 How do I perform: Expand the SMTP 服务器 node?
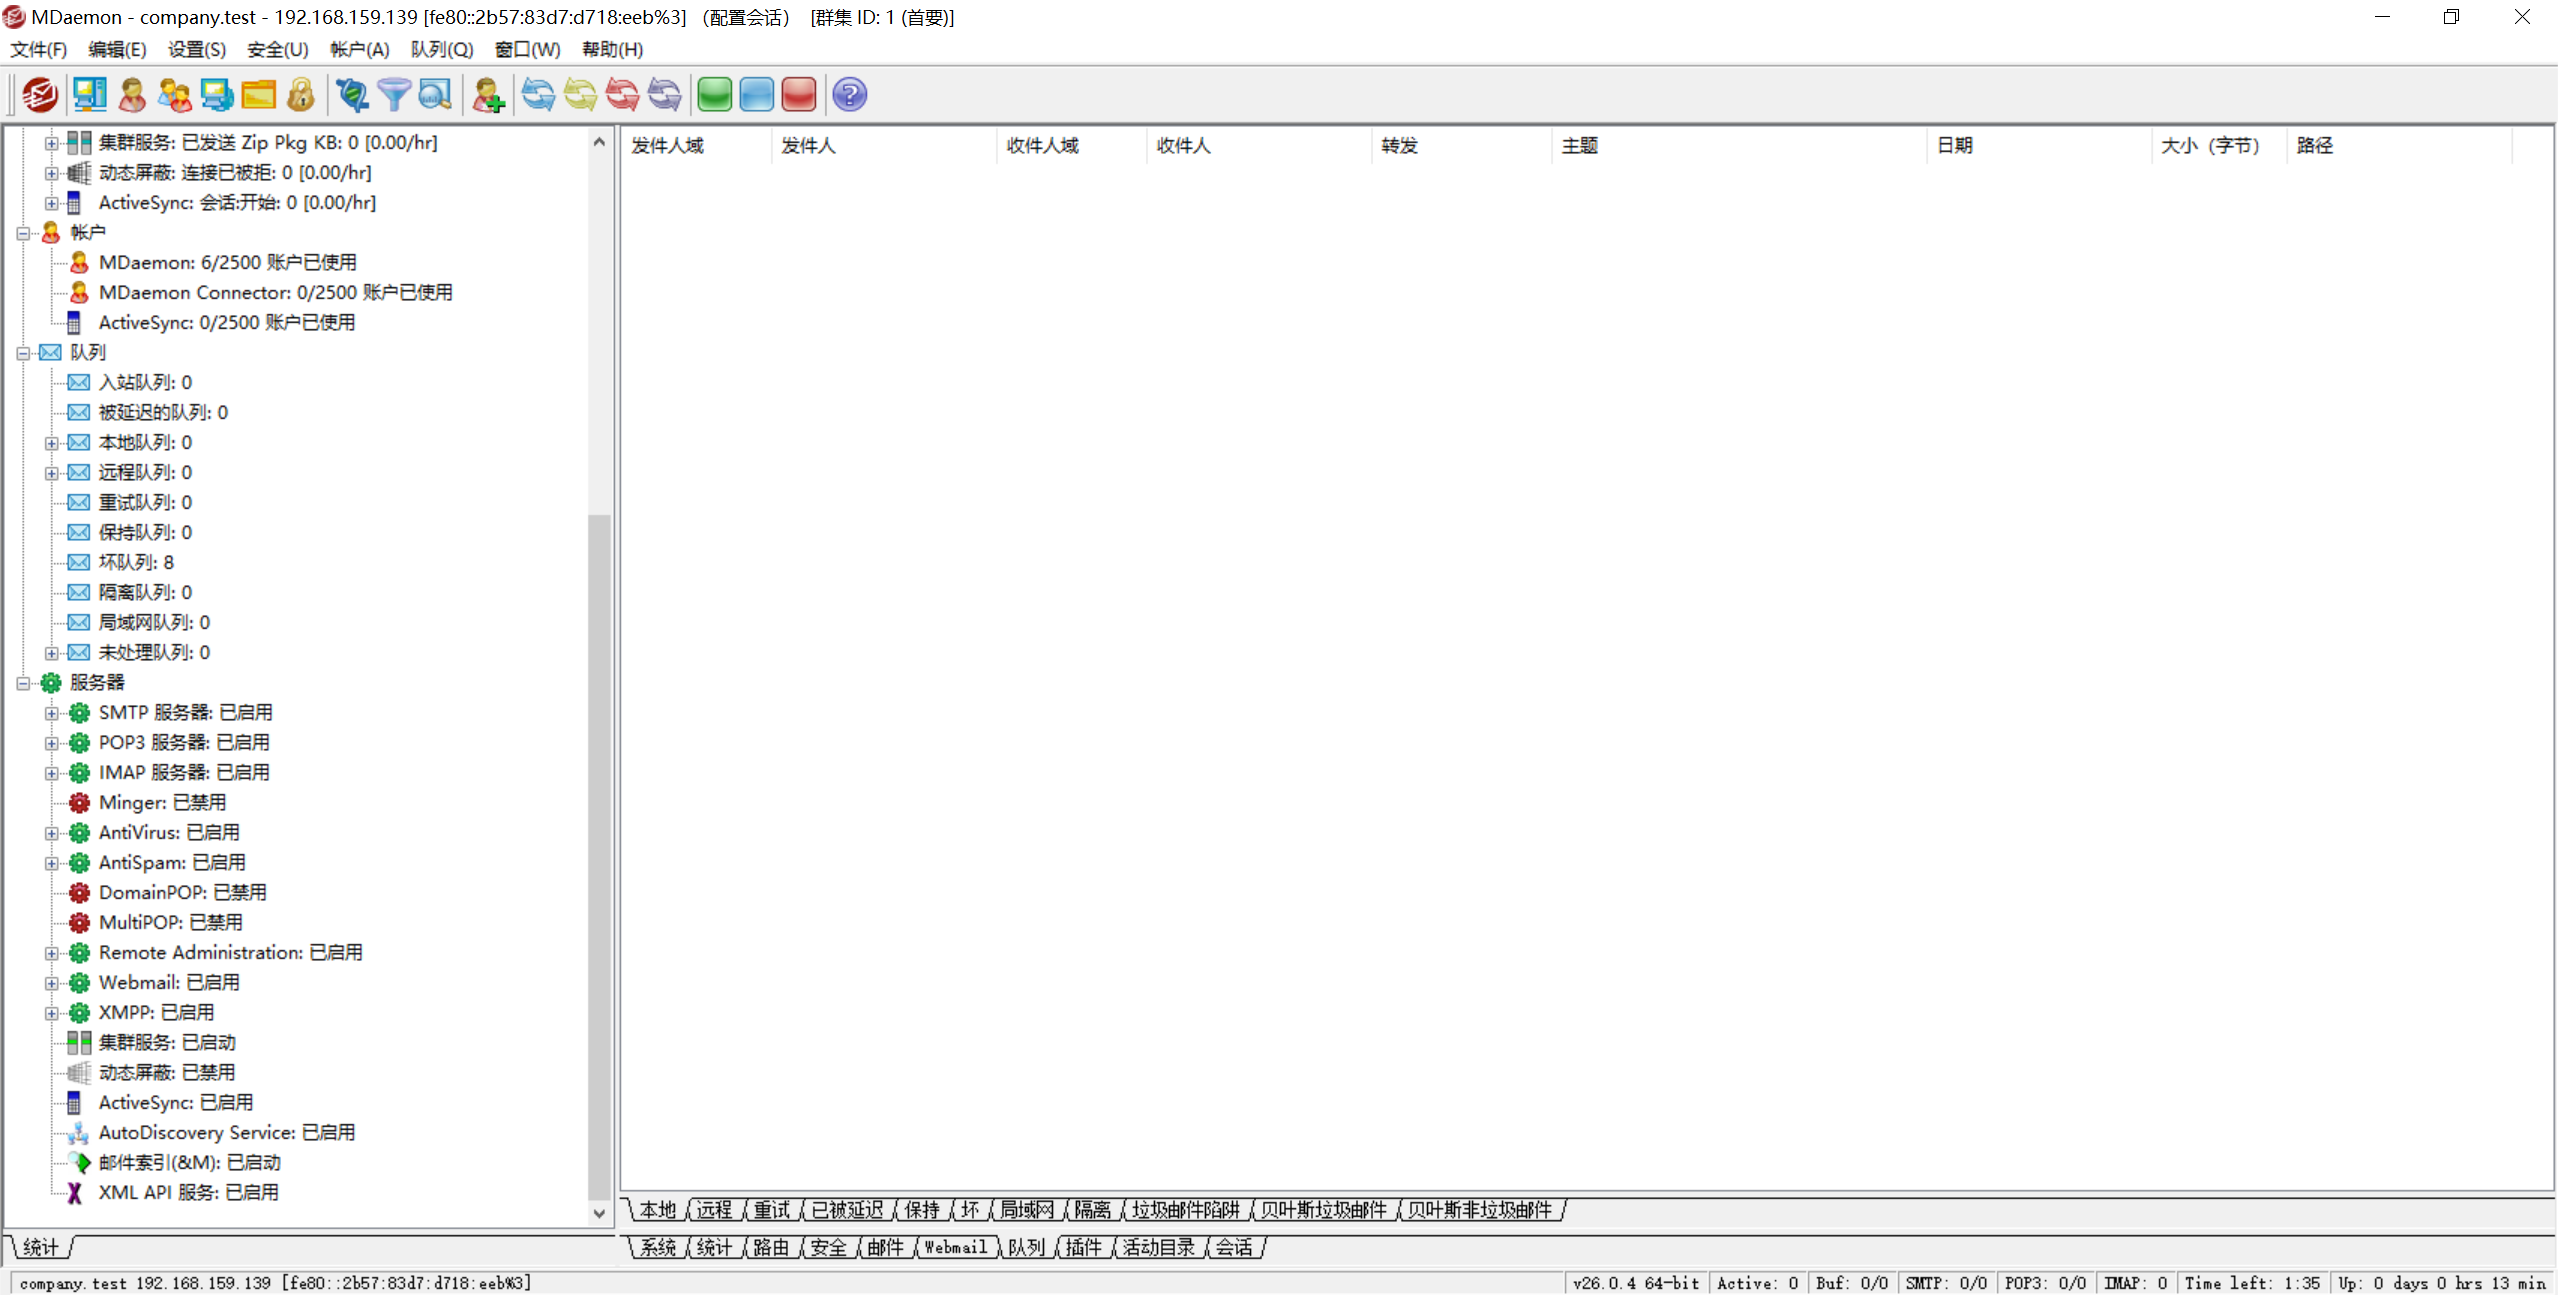pos(51,713)
